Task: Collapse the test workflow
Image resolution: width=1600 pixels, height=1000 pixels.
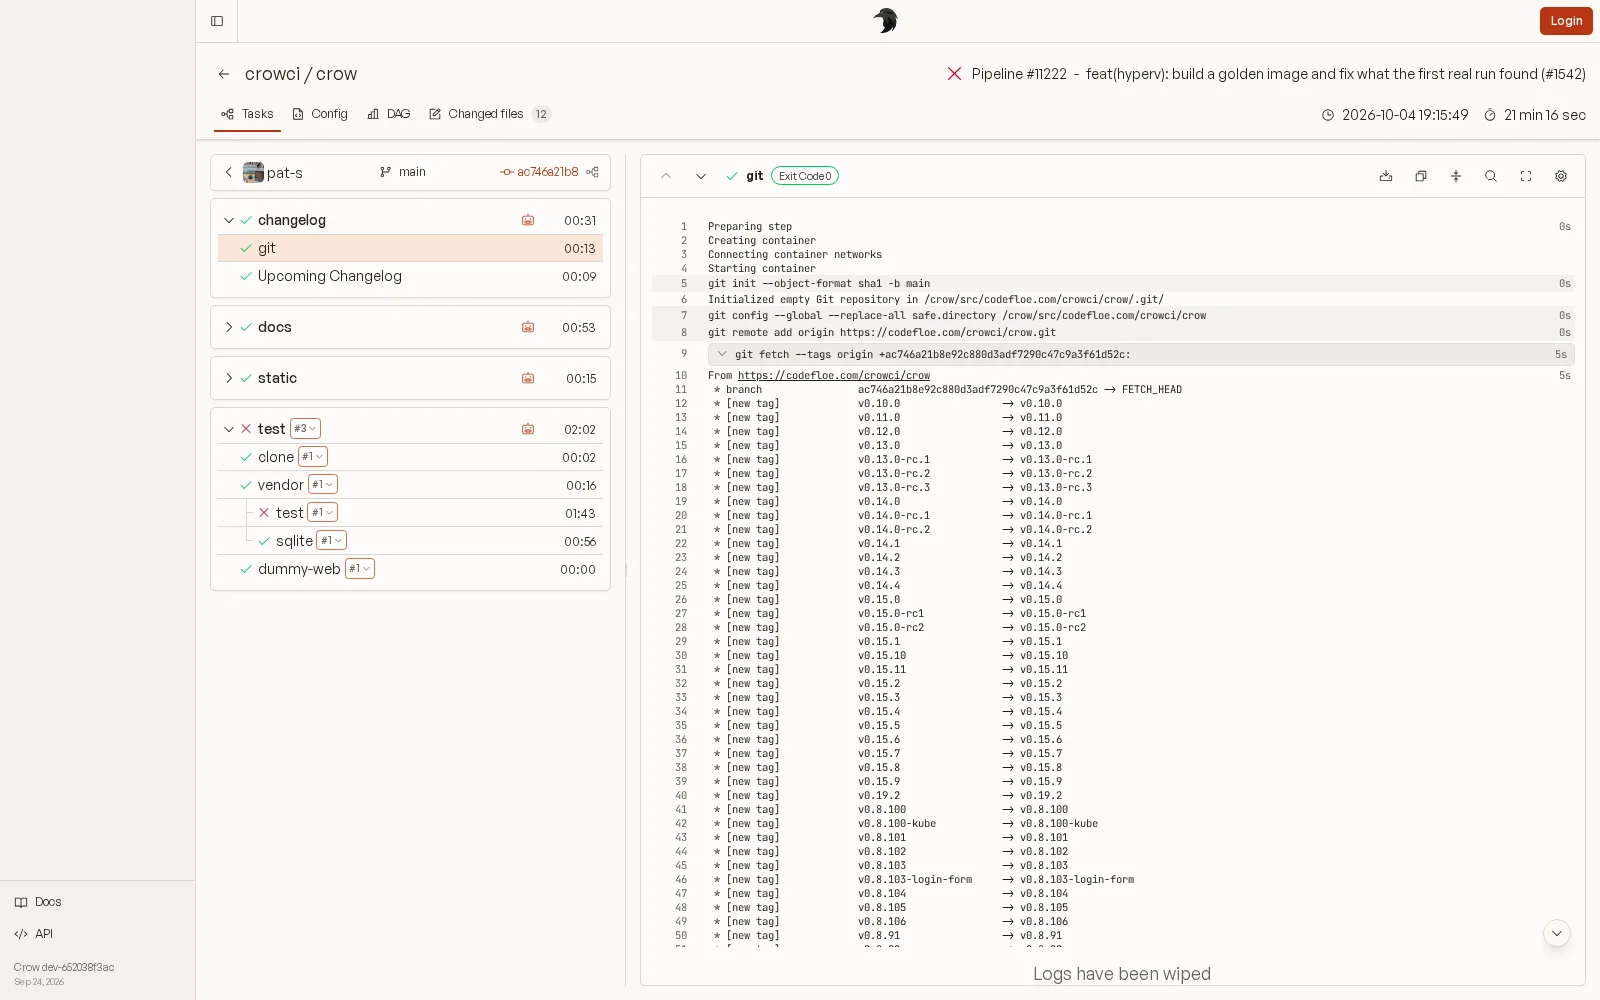Action: click(x=229, y=429)
